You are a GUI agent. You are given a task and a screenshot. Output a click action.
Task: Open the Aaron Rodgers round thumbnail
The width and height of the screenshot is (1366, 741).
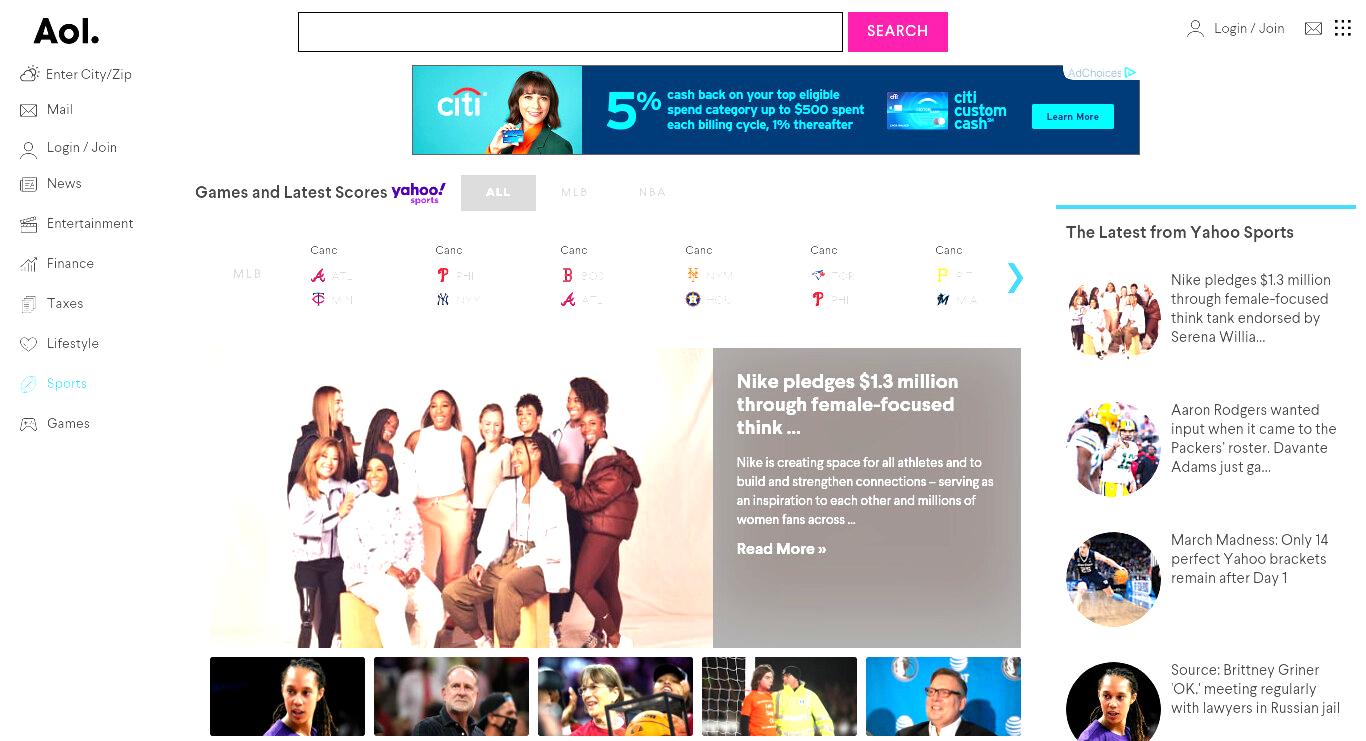point(1113,449)
